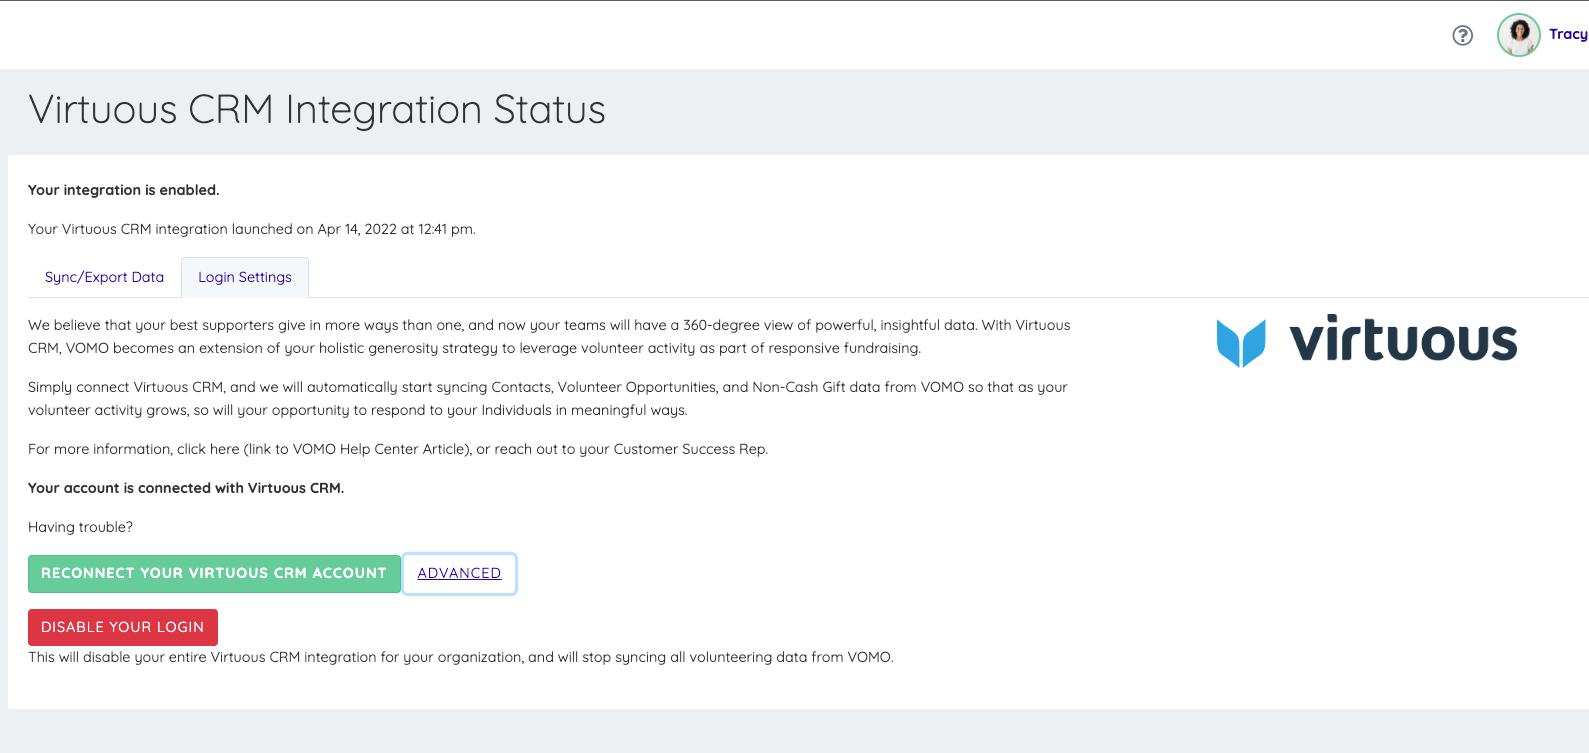Click the 'Having trouble?' text
The height and width of the screenshot is (753, 1589).
point(80,527)
